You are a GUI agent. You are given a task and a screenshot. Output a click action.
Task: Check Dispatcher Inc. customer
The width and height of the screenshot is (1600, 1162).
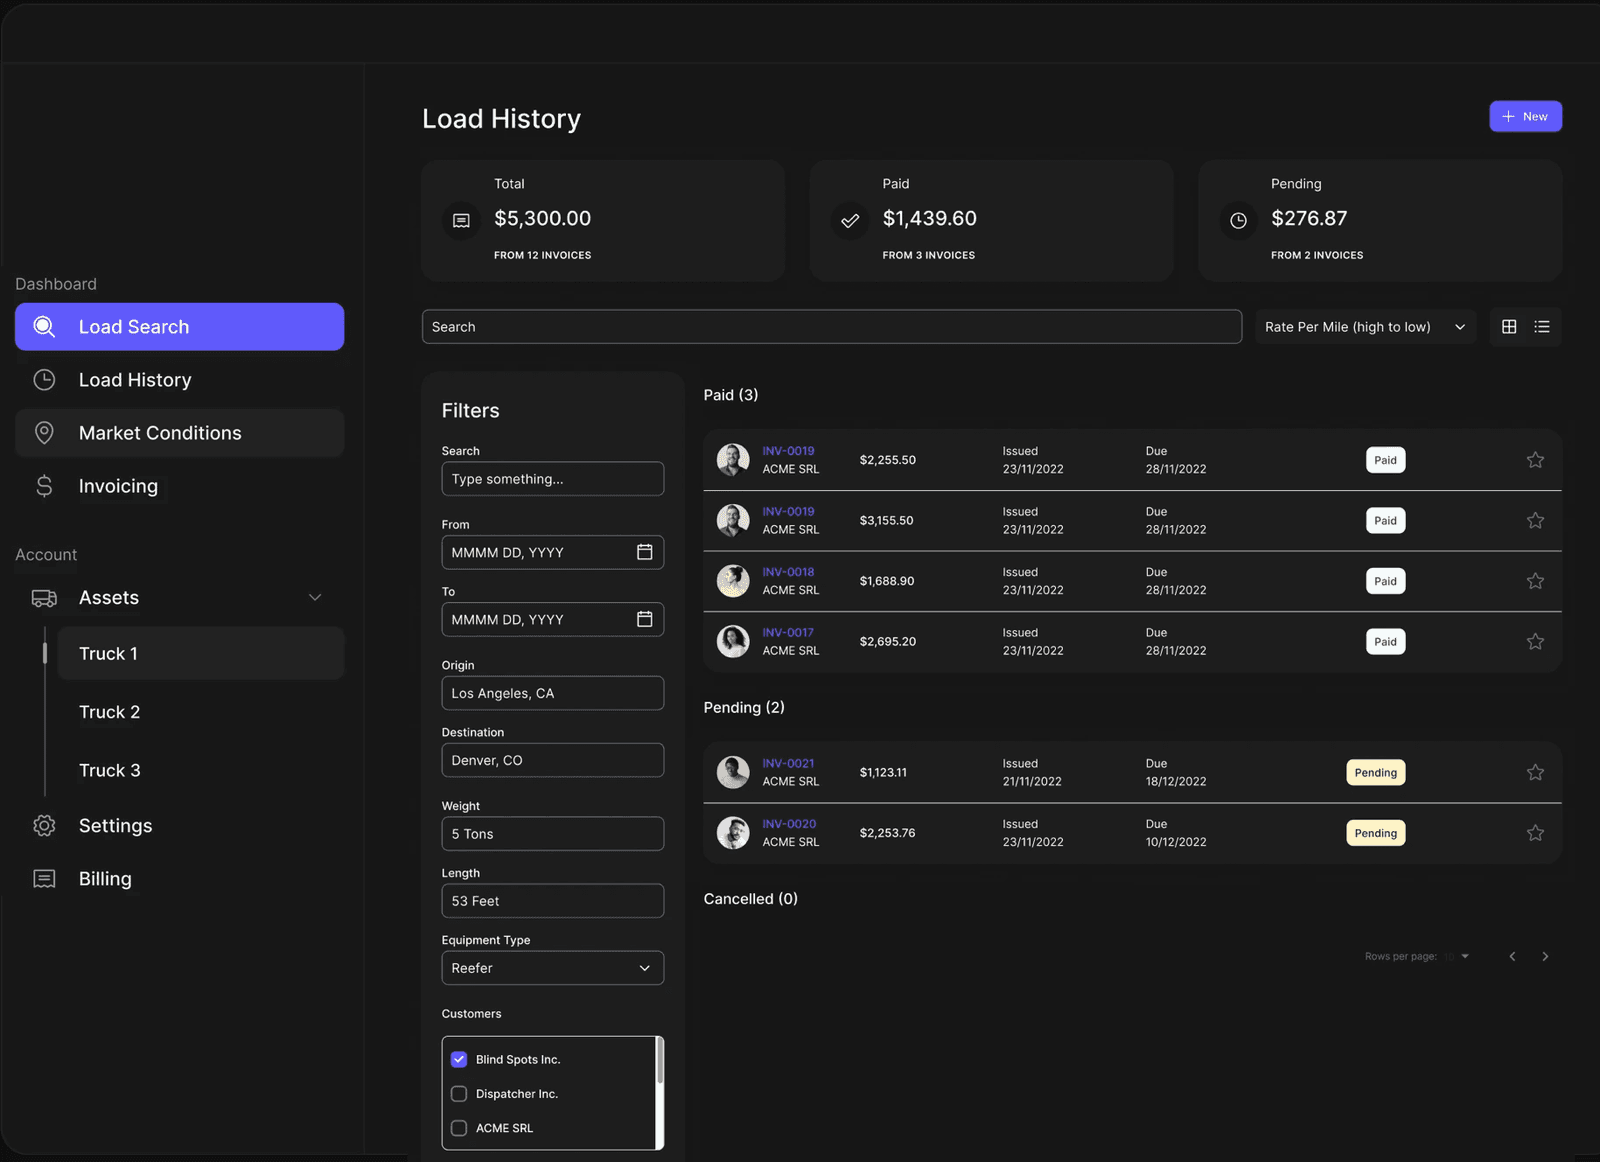pos(459,1094)
